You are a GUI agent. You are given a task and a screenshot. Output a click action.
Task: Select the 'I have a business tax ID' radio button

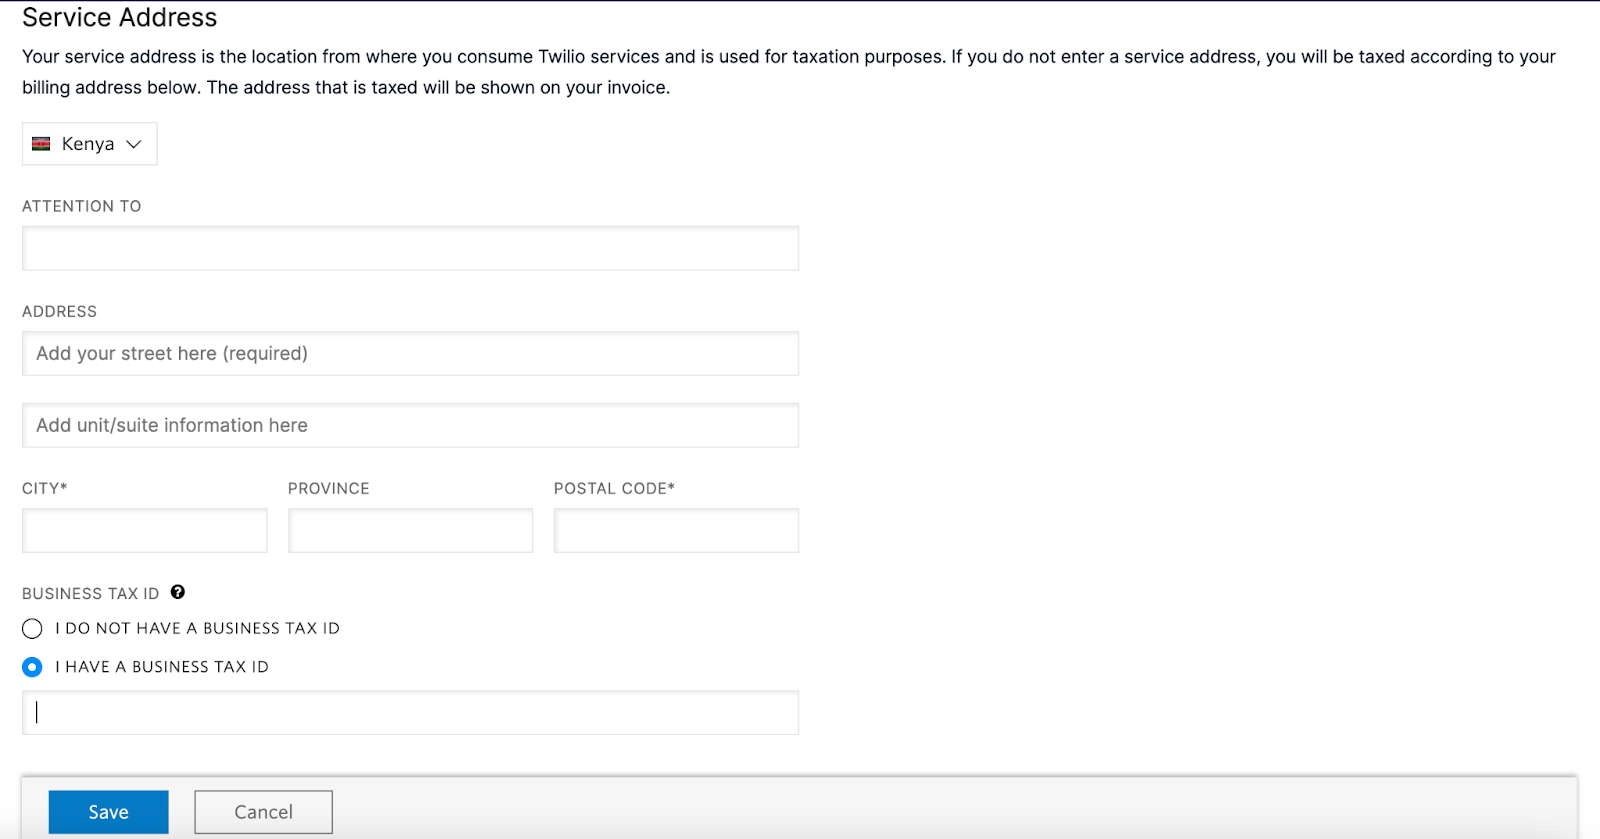(32, 667)
